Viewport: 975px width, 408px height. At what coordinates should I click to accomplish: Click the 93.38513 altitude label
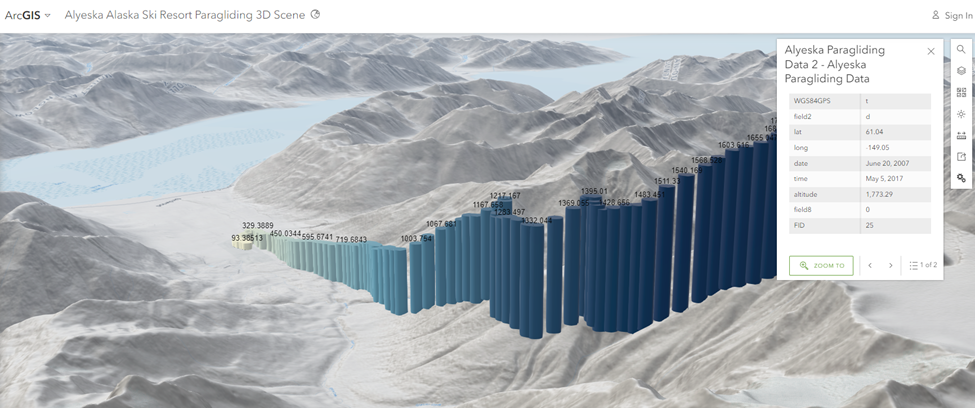pos(247,238)
